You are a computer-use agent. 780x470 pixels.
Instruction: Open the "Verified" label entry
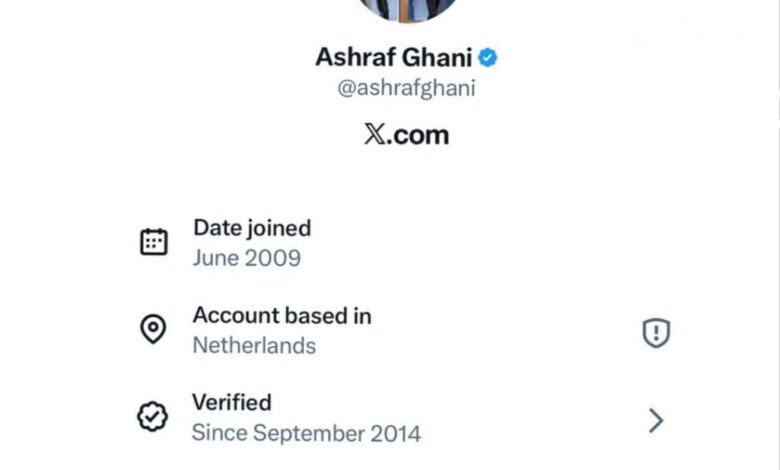pyautogui.click(x=232, y=402)
